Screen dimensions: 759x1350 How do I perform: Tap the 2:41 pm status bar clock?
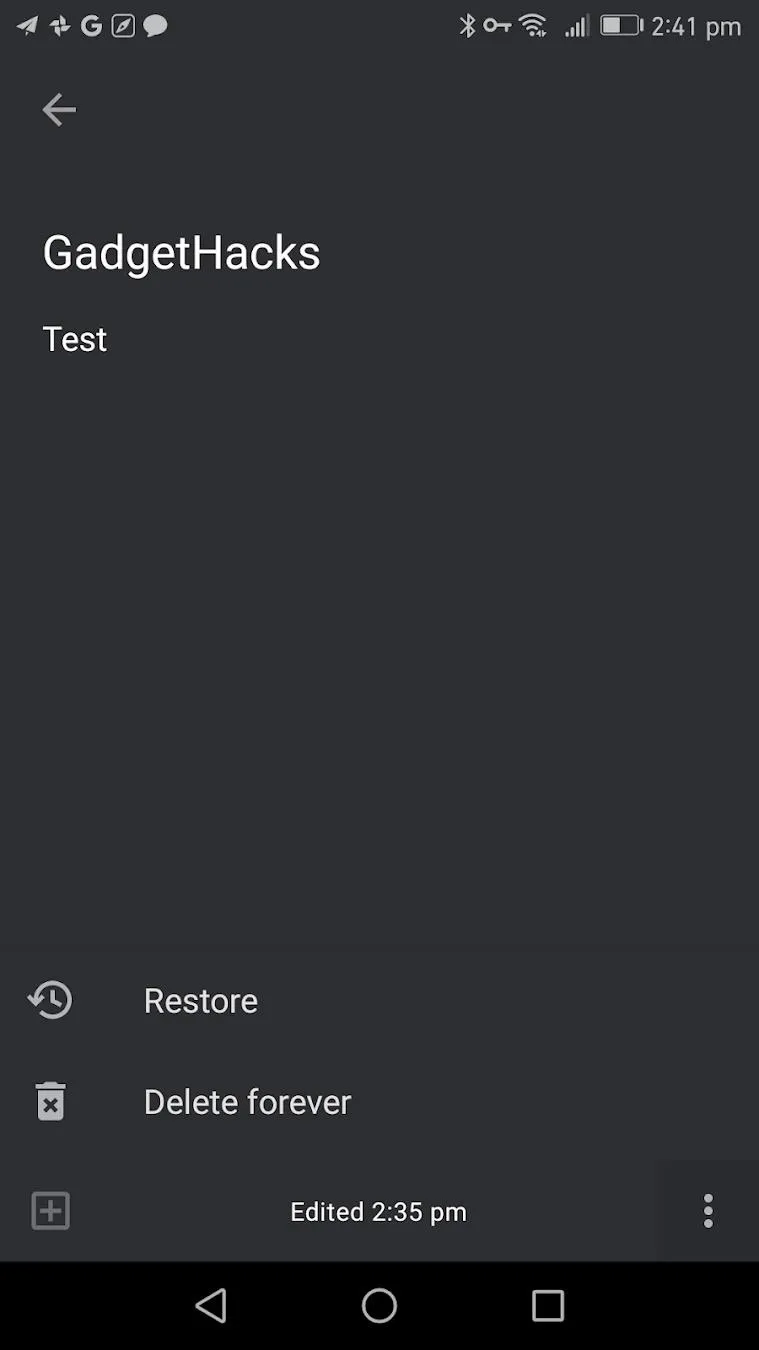[x=696, y=27]
